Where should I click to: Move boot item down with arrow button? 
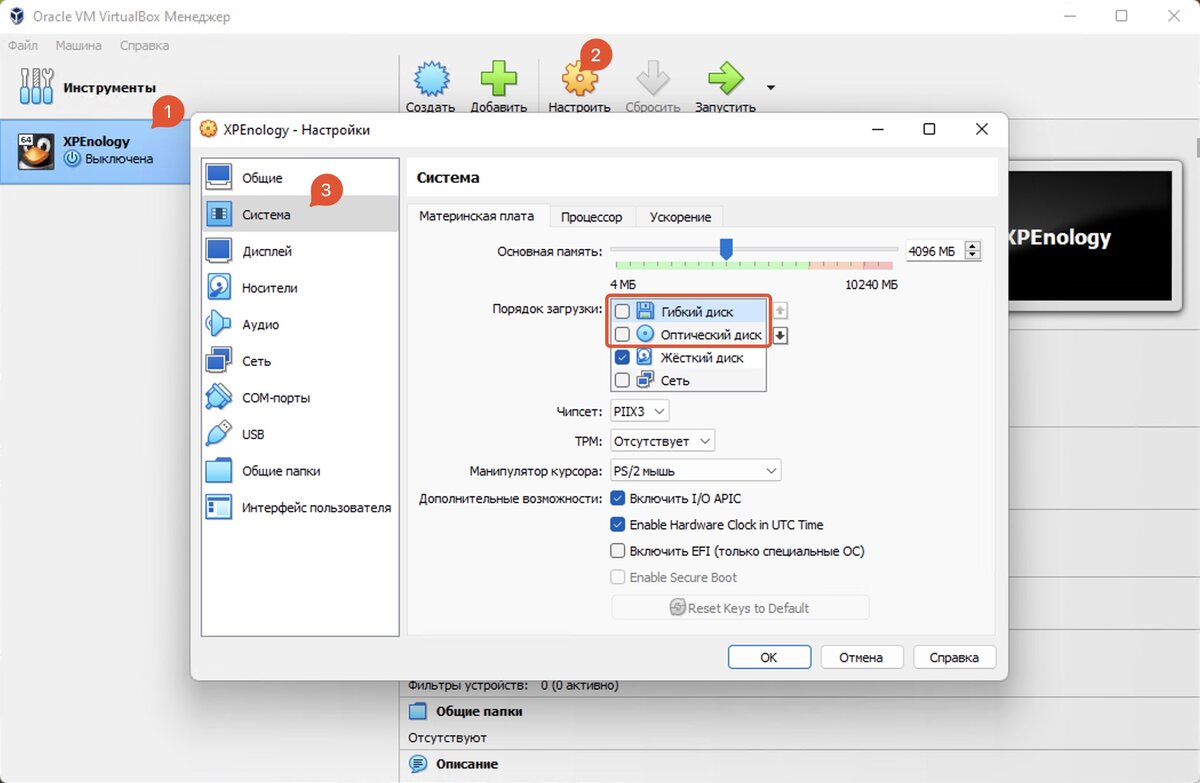[781, 335]
